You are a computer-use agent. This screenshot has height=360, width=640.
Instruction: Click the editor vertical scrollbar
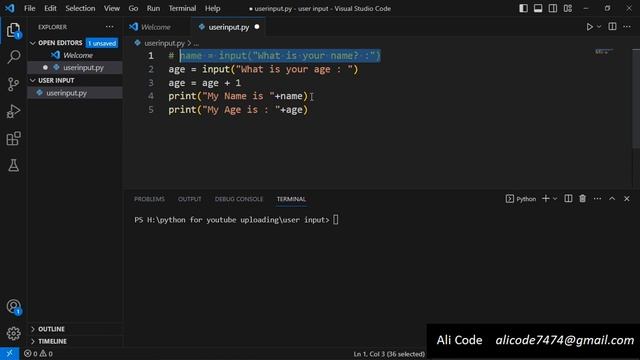[636, 99]
